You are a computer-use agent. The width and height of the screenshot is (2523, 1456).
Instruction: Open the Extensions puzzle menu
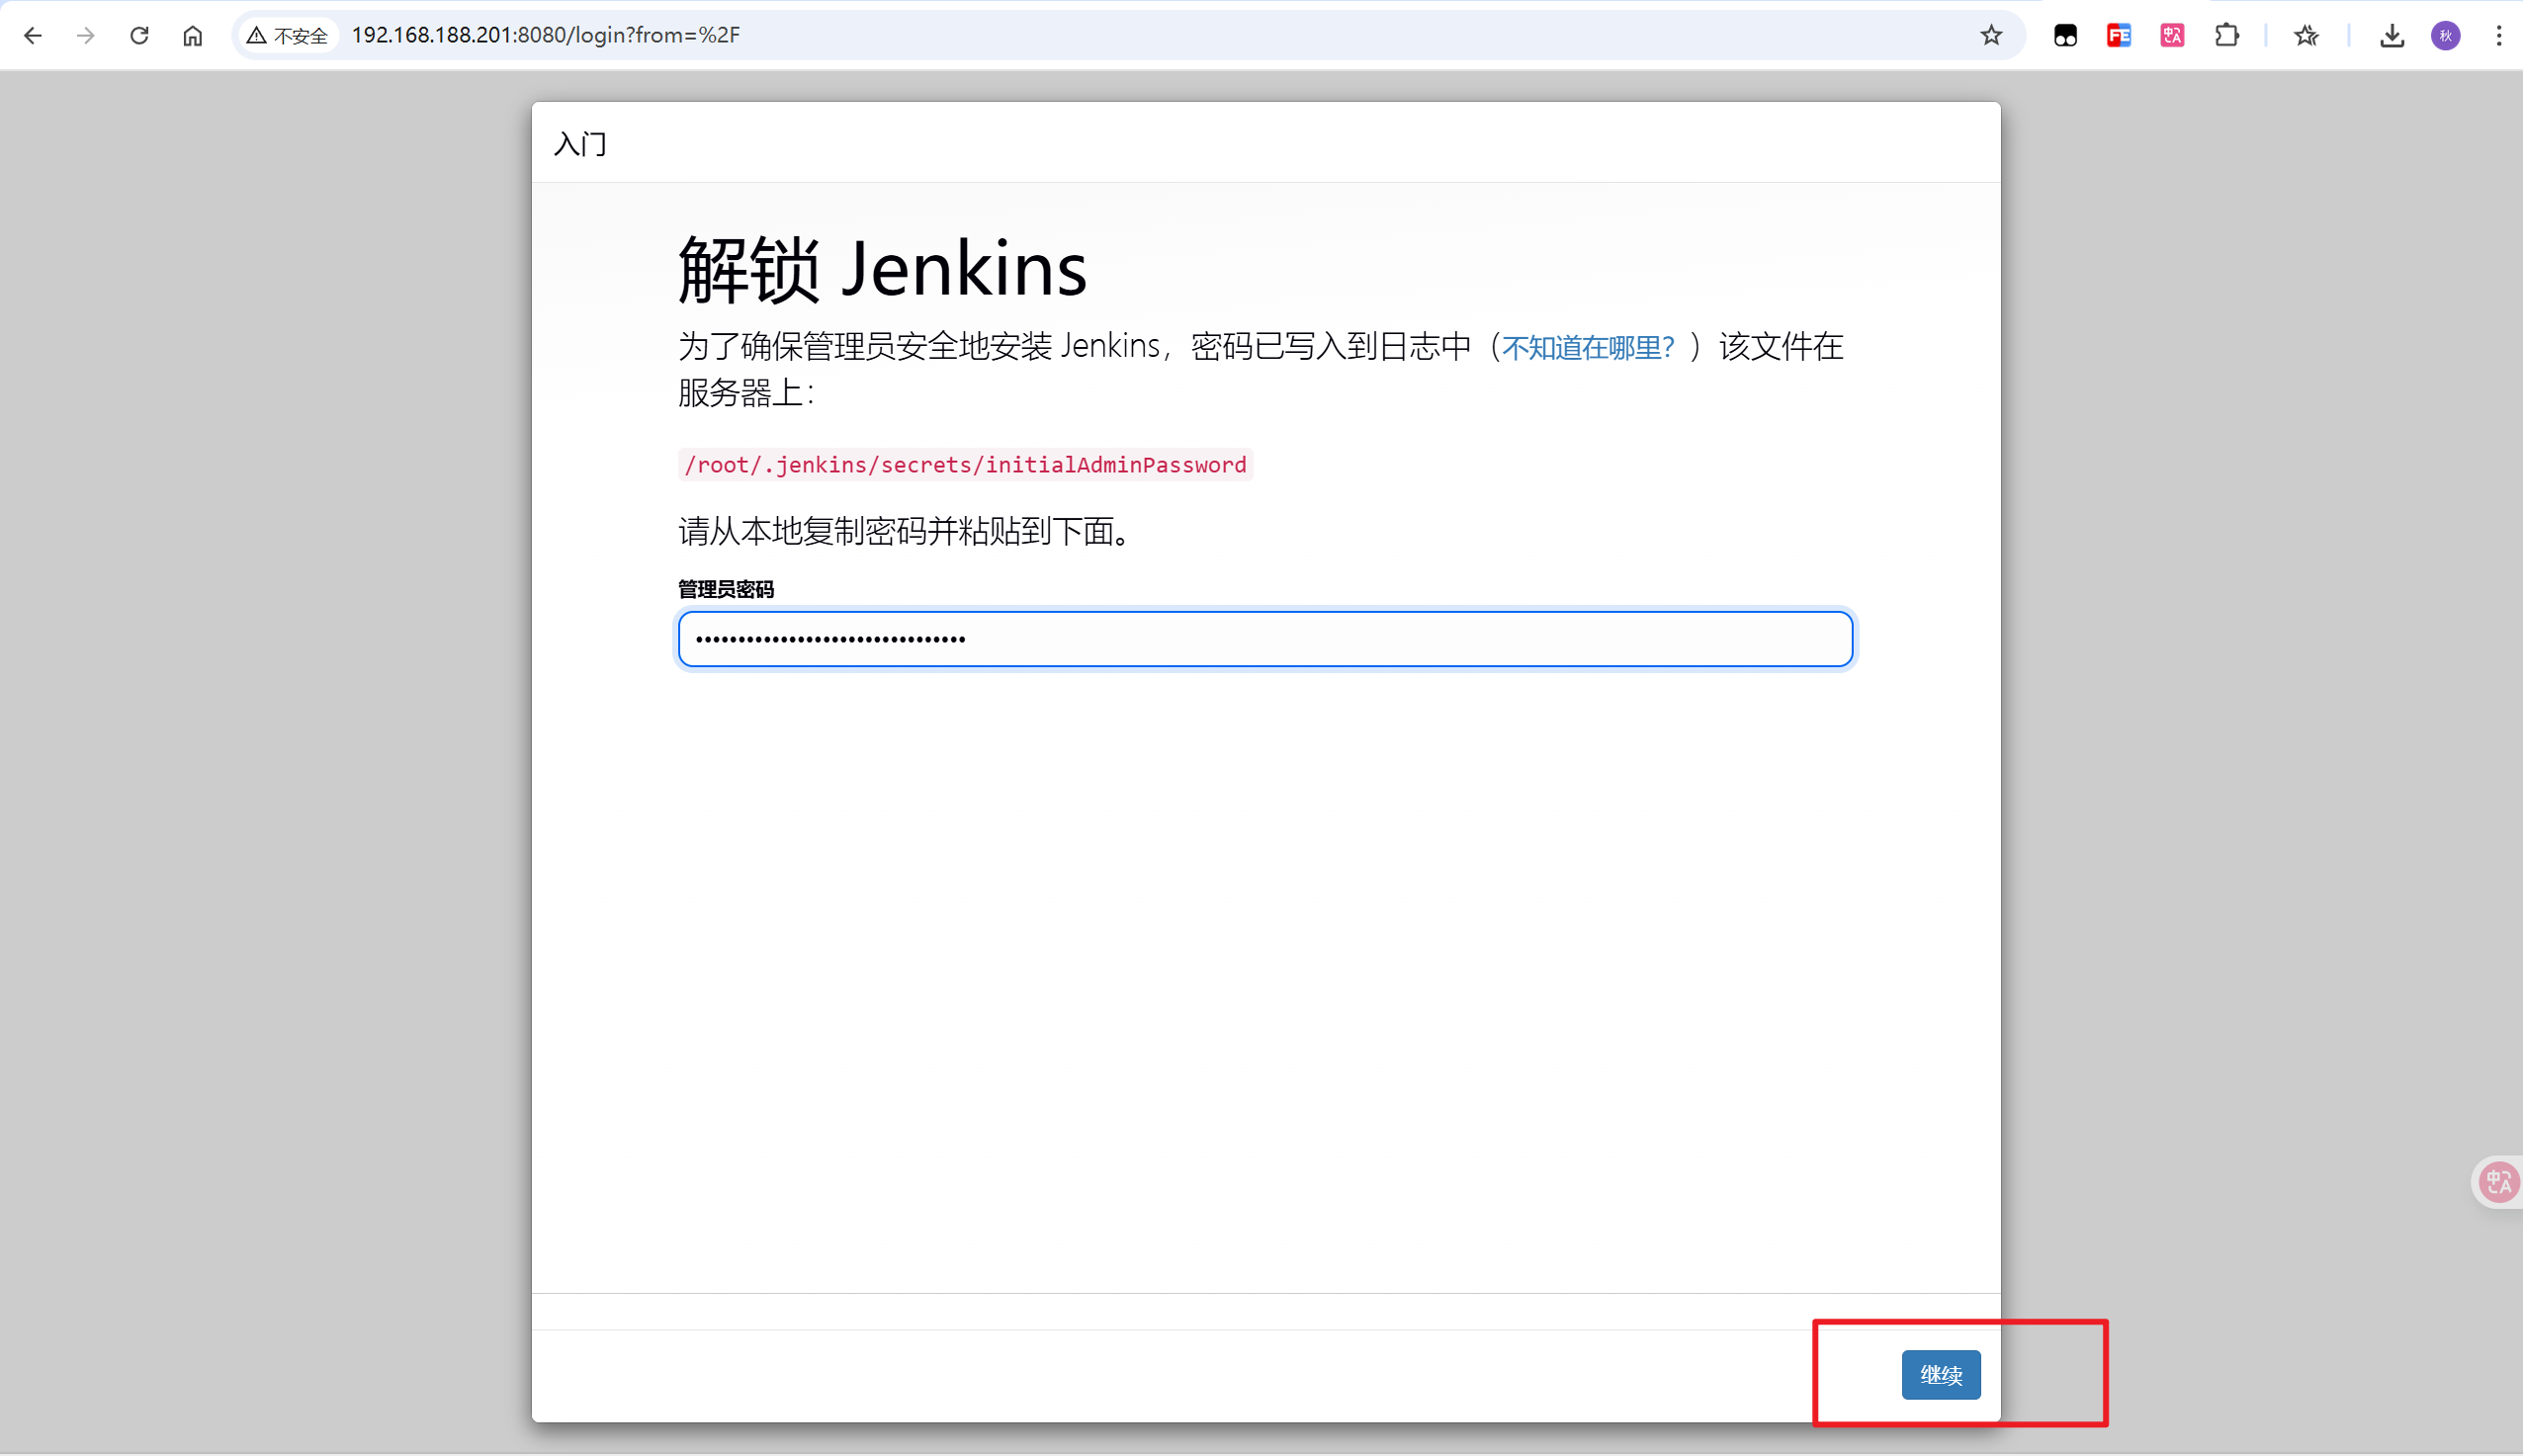pyautogui.click(x=2226, y=36)
